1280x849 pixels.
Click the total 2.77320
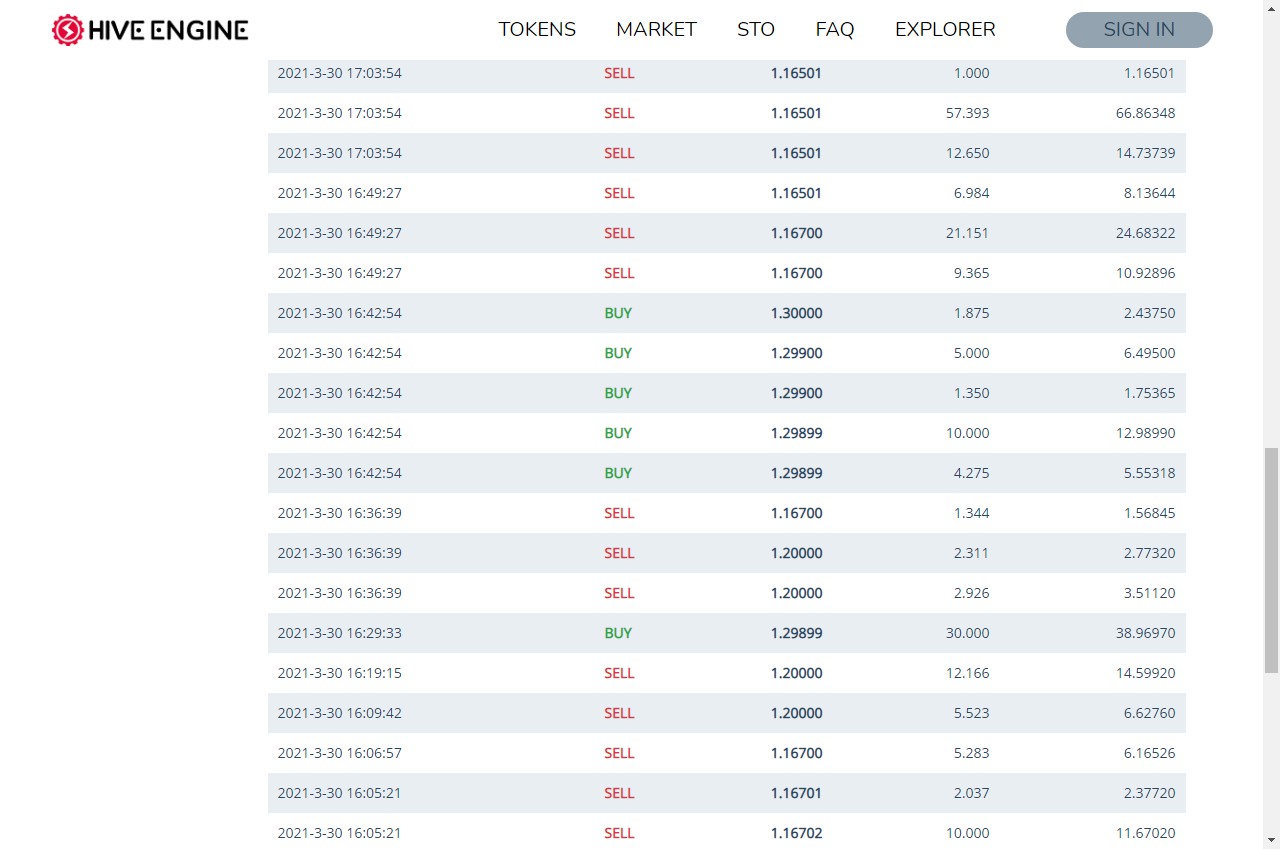pyautogui.click(x=1149, y=553)
